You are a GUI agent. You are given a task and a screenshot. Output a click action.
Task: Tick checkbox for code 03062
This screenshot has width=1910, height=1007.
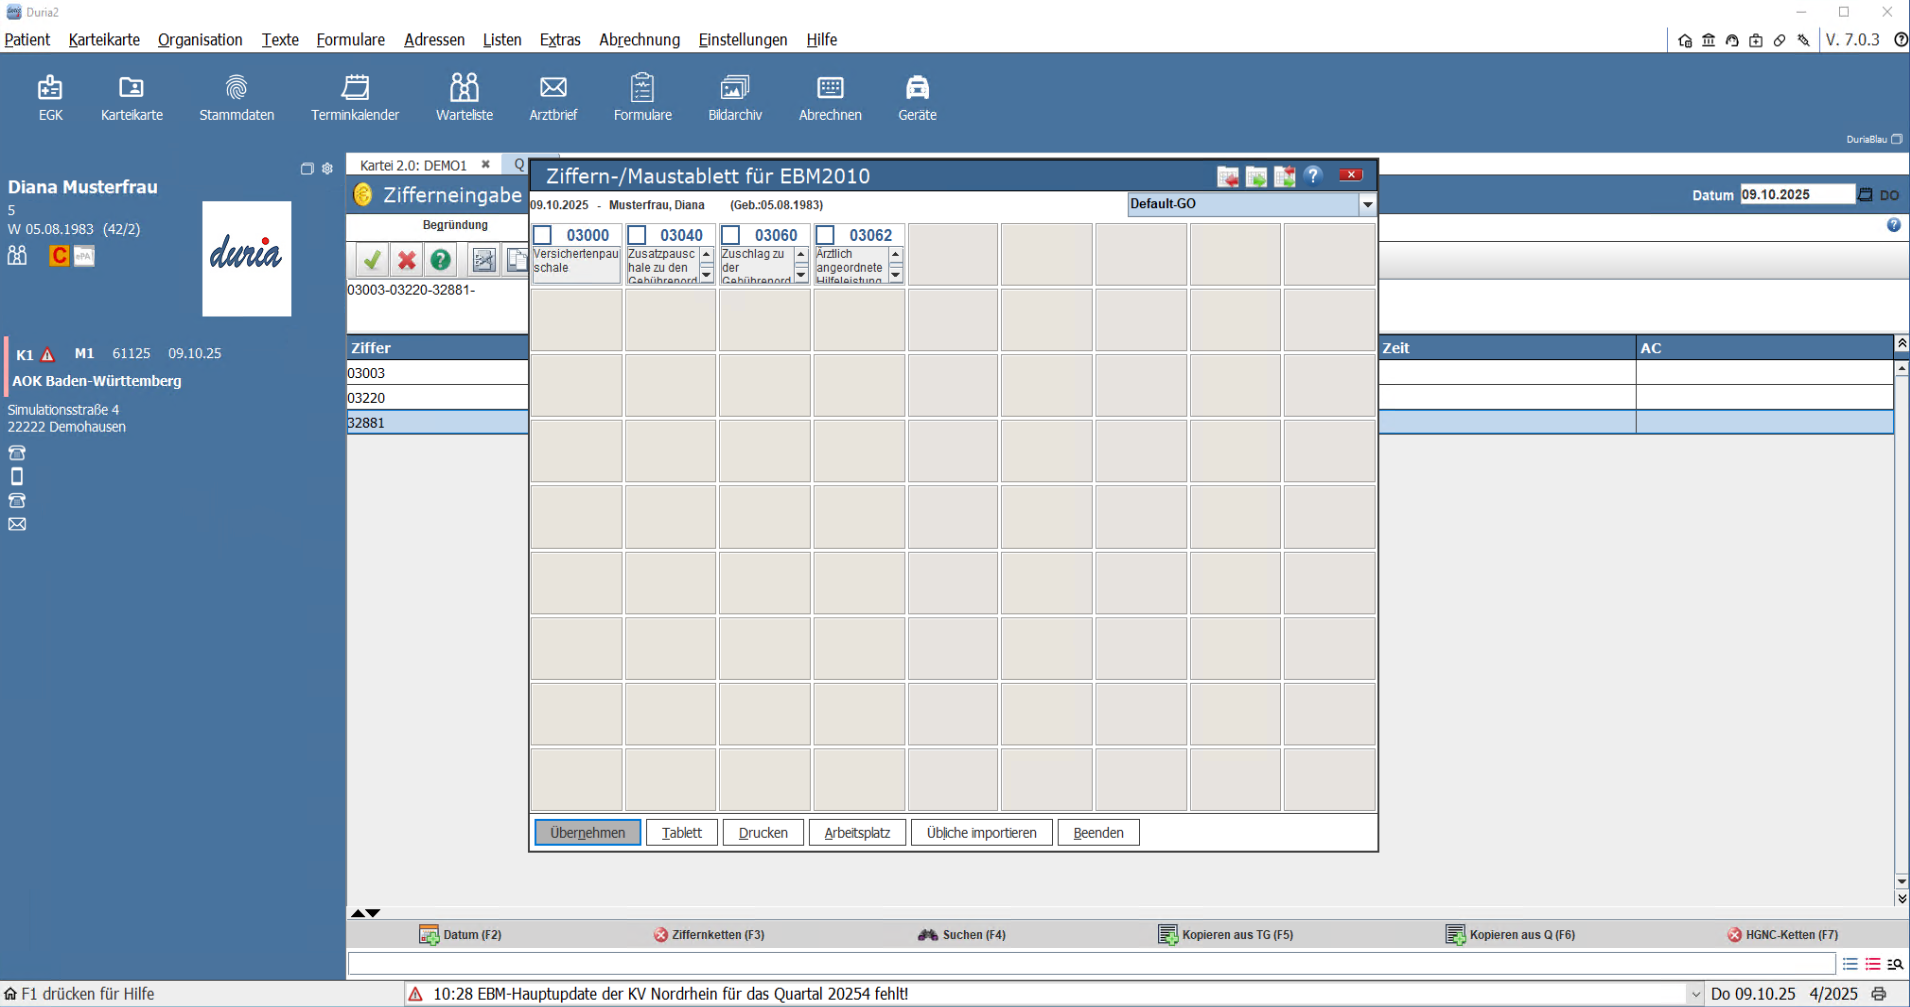coord(826,235)
